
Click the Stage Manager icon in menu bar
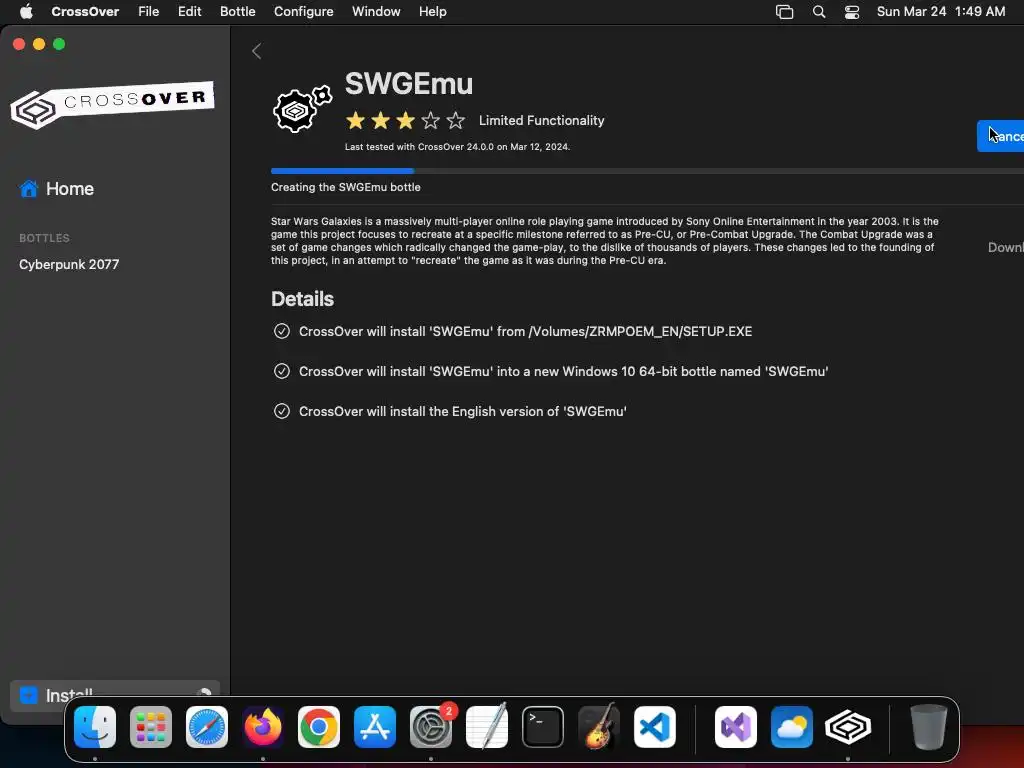[x=784, y=12]
